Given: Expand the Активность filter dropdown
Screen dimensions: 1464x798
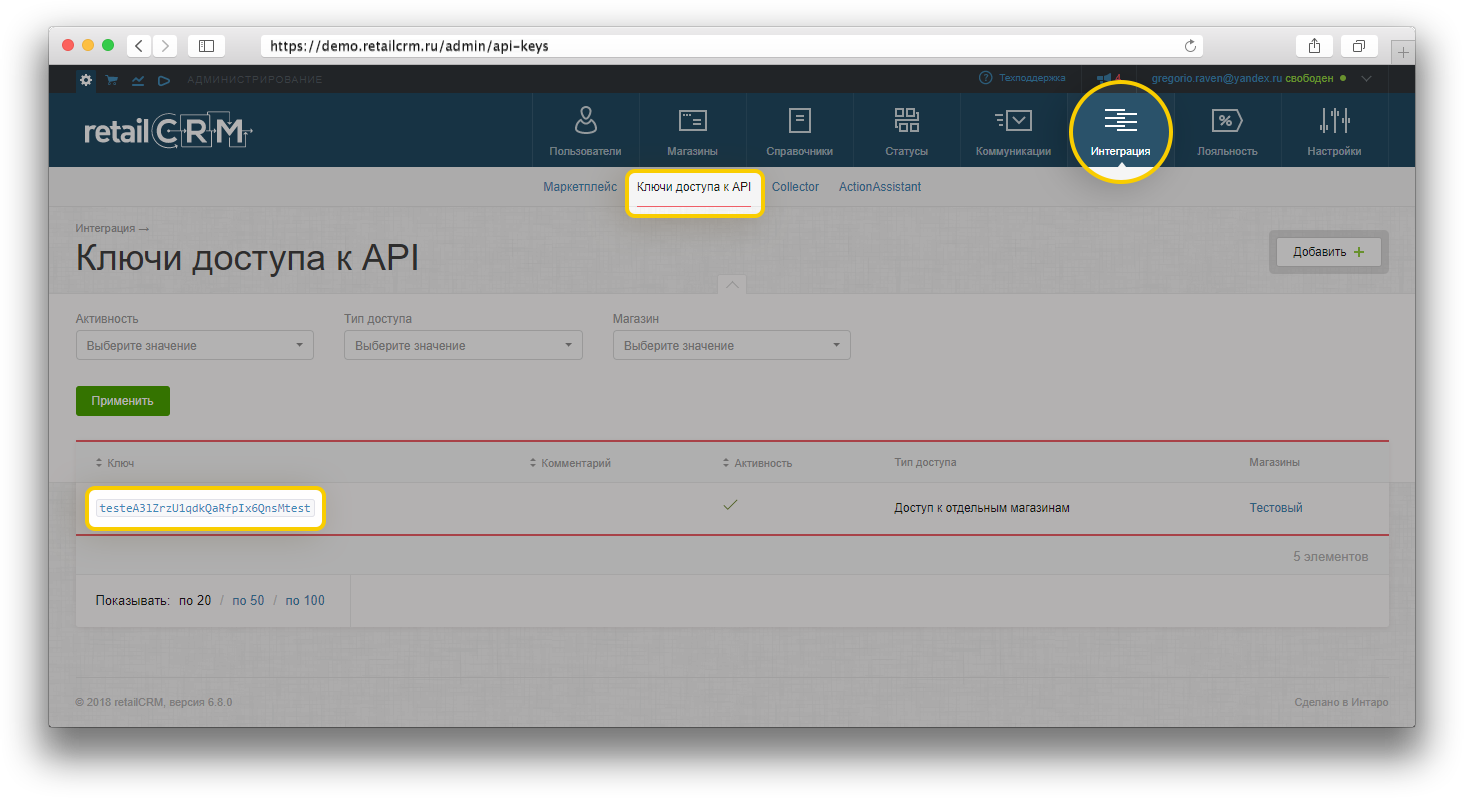Looking at the screenshot, I should pos(195,346).
